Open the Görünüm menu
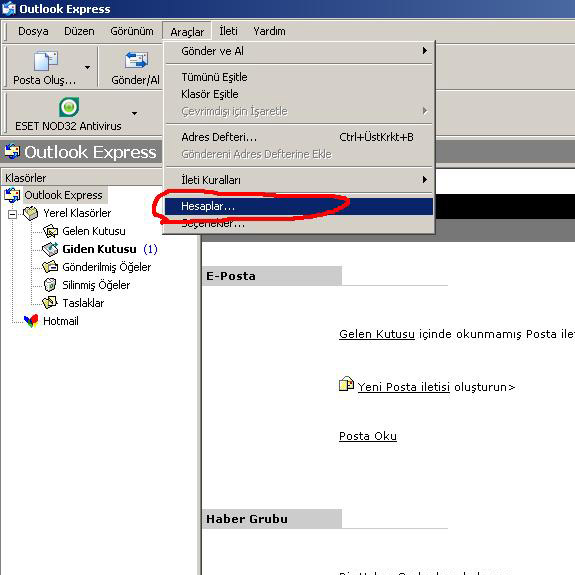Screen dimensions: 575x575 click(x=132, y=31)
